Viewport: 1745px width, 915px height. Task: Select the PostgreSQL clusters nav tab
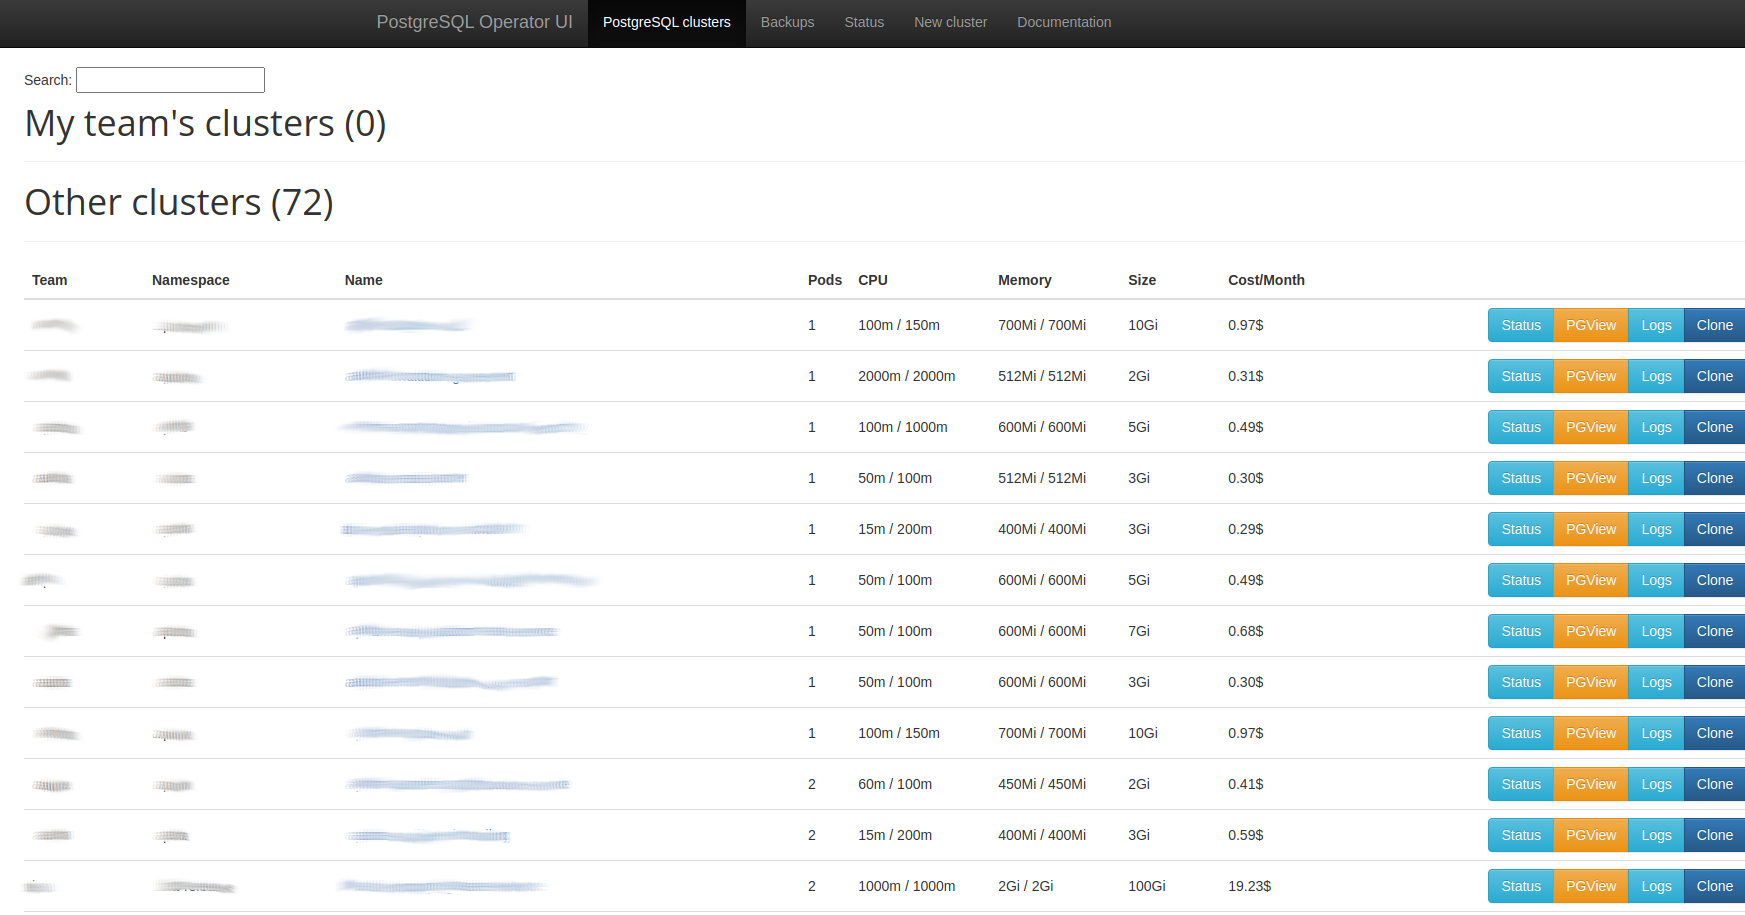(x=667, y=22)
